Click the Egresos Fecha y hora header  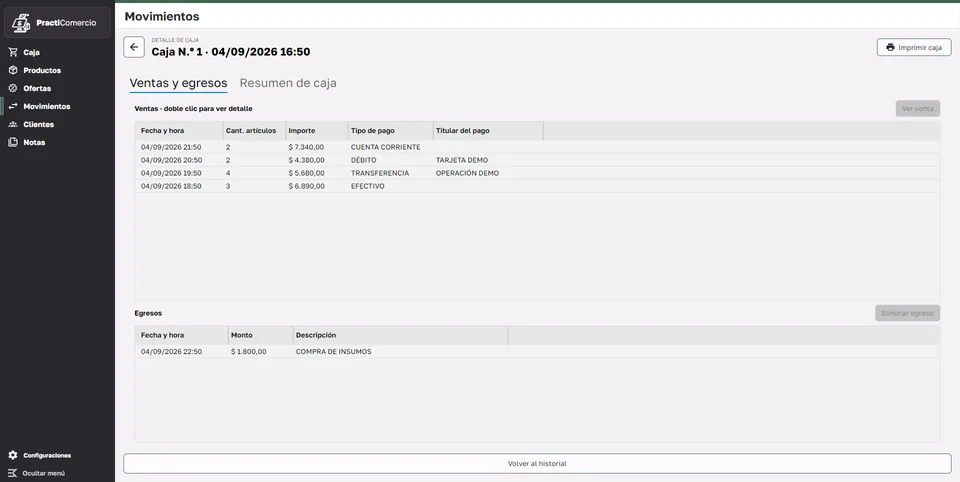pyautogui.click(x=181, y=335)
